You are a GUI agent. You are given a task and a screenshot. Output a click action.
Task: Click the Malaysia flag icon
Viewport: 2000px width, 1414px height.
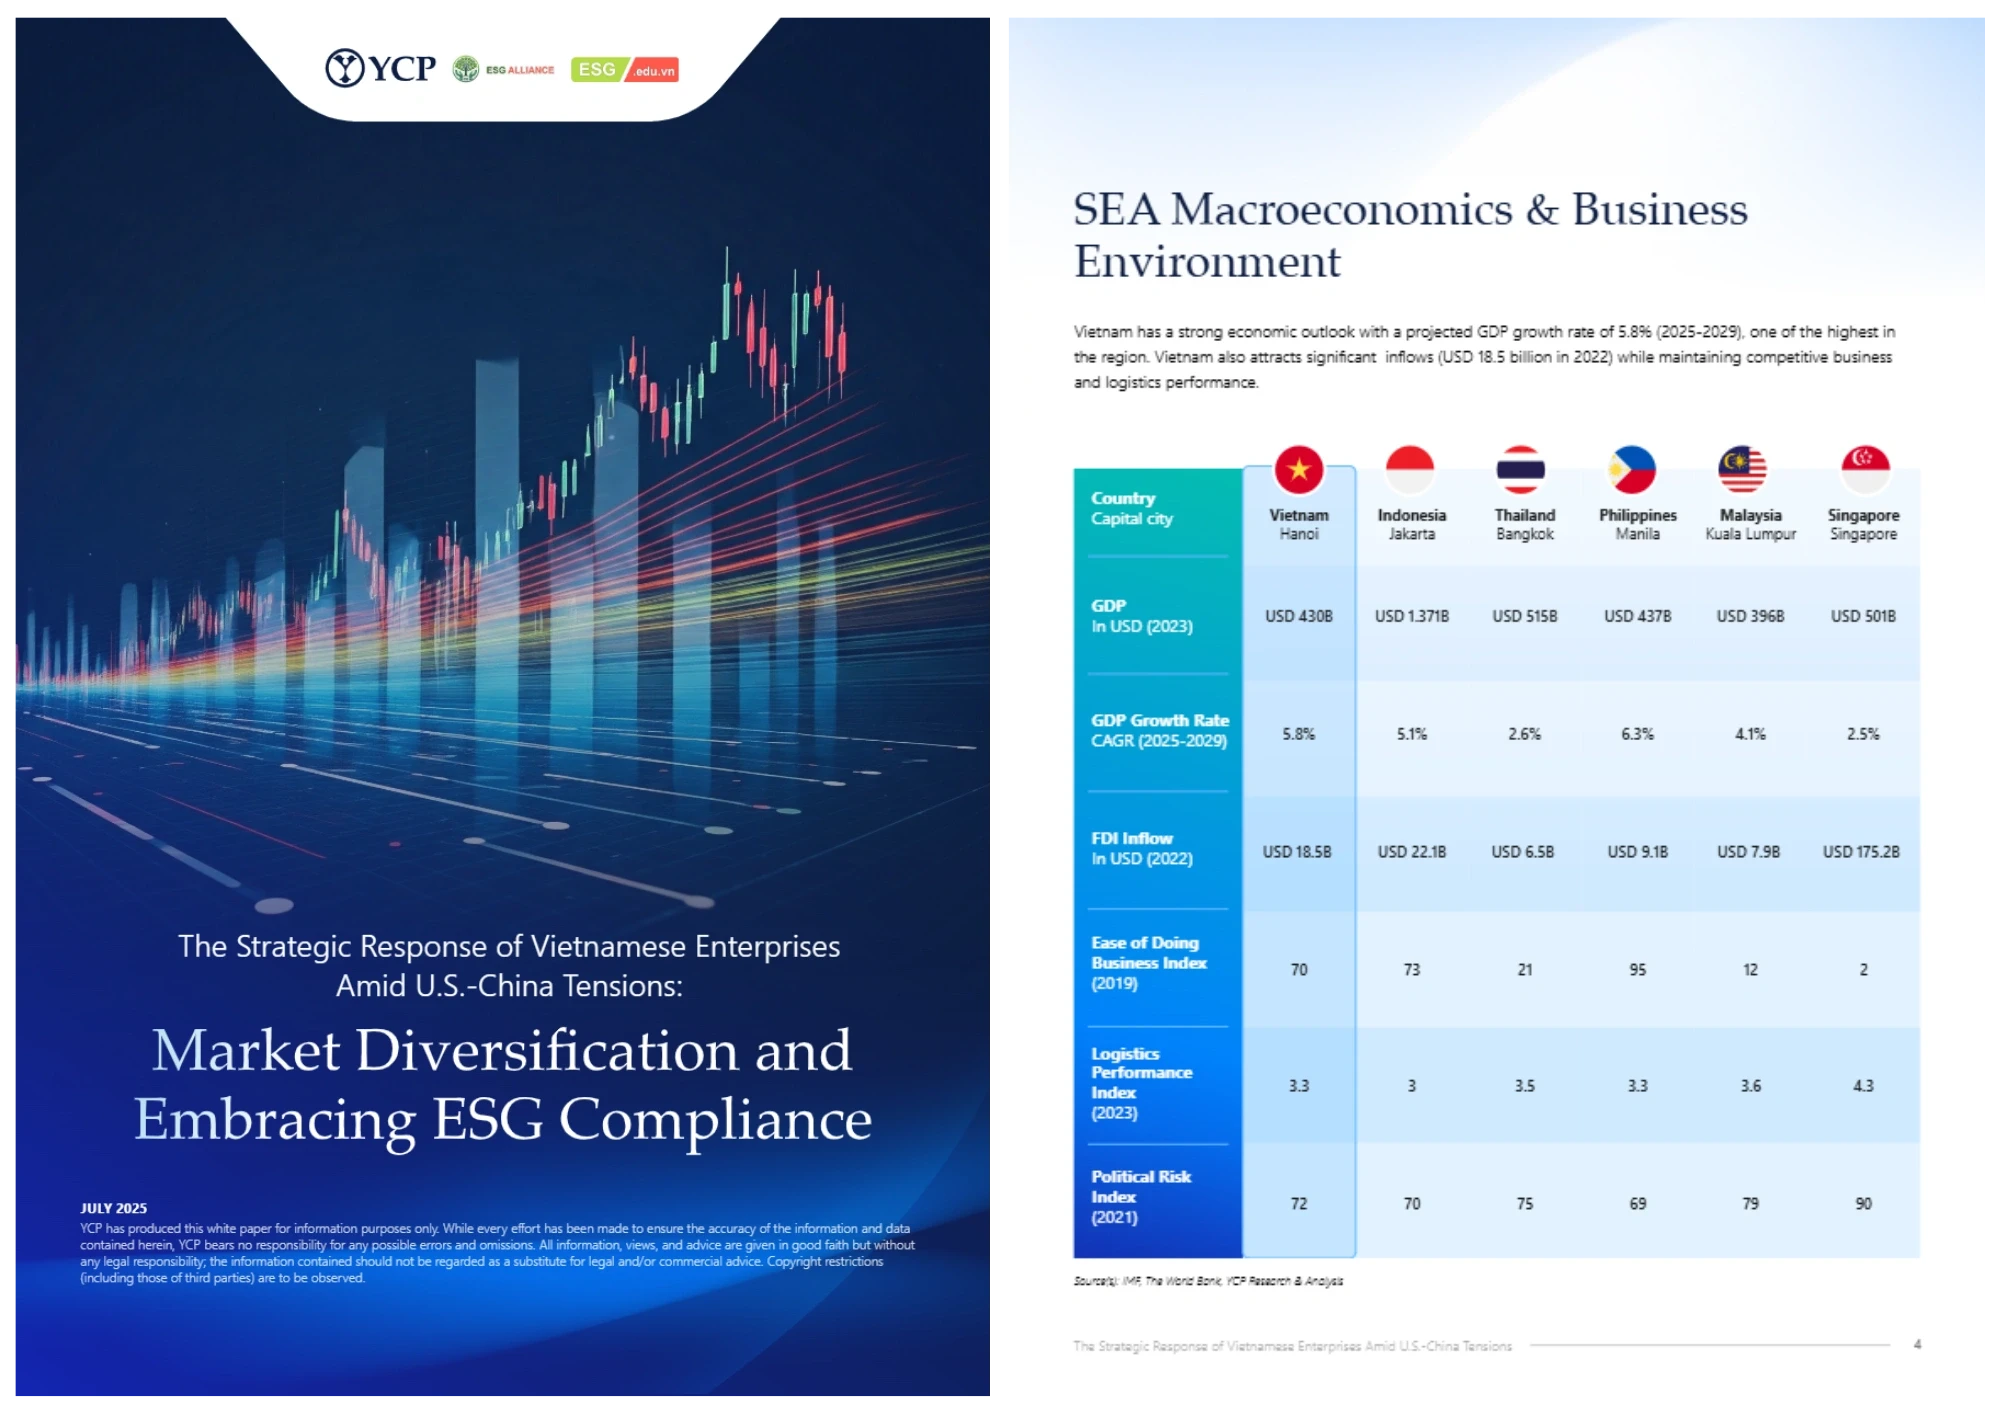(x=1749, y=470)
